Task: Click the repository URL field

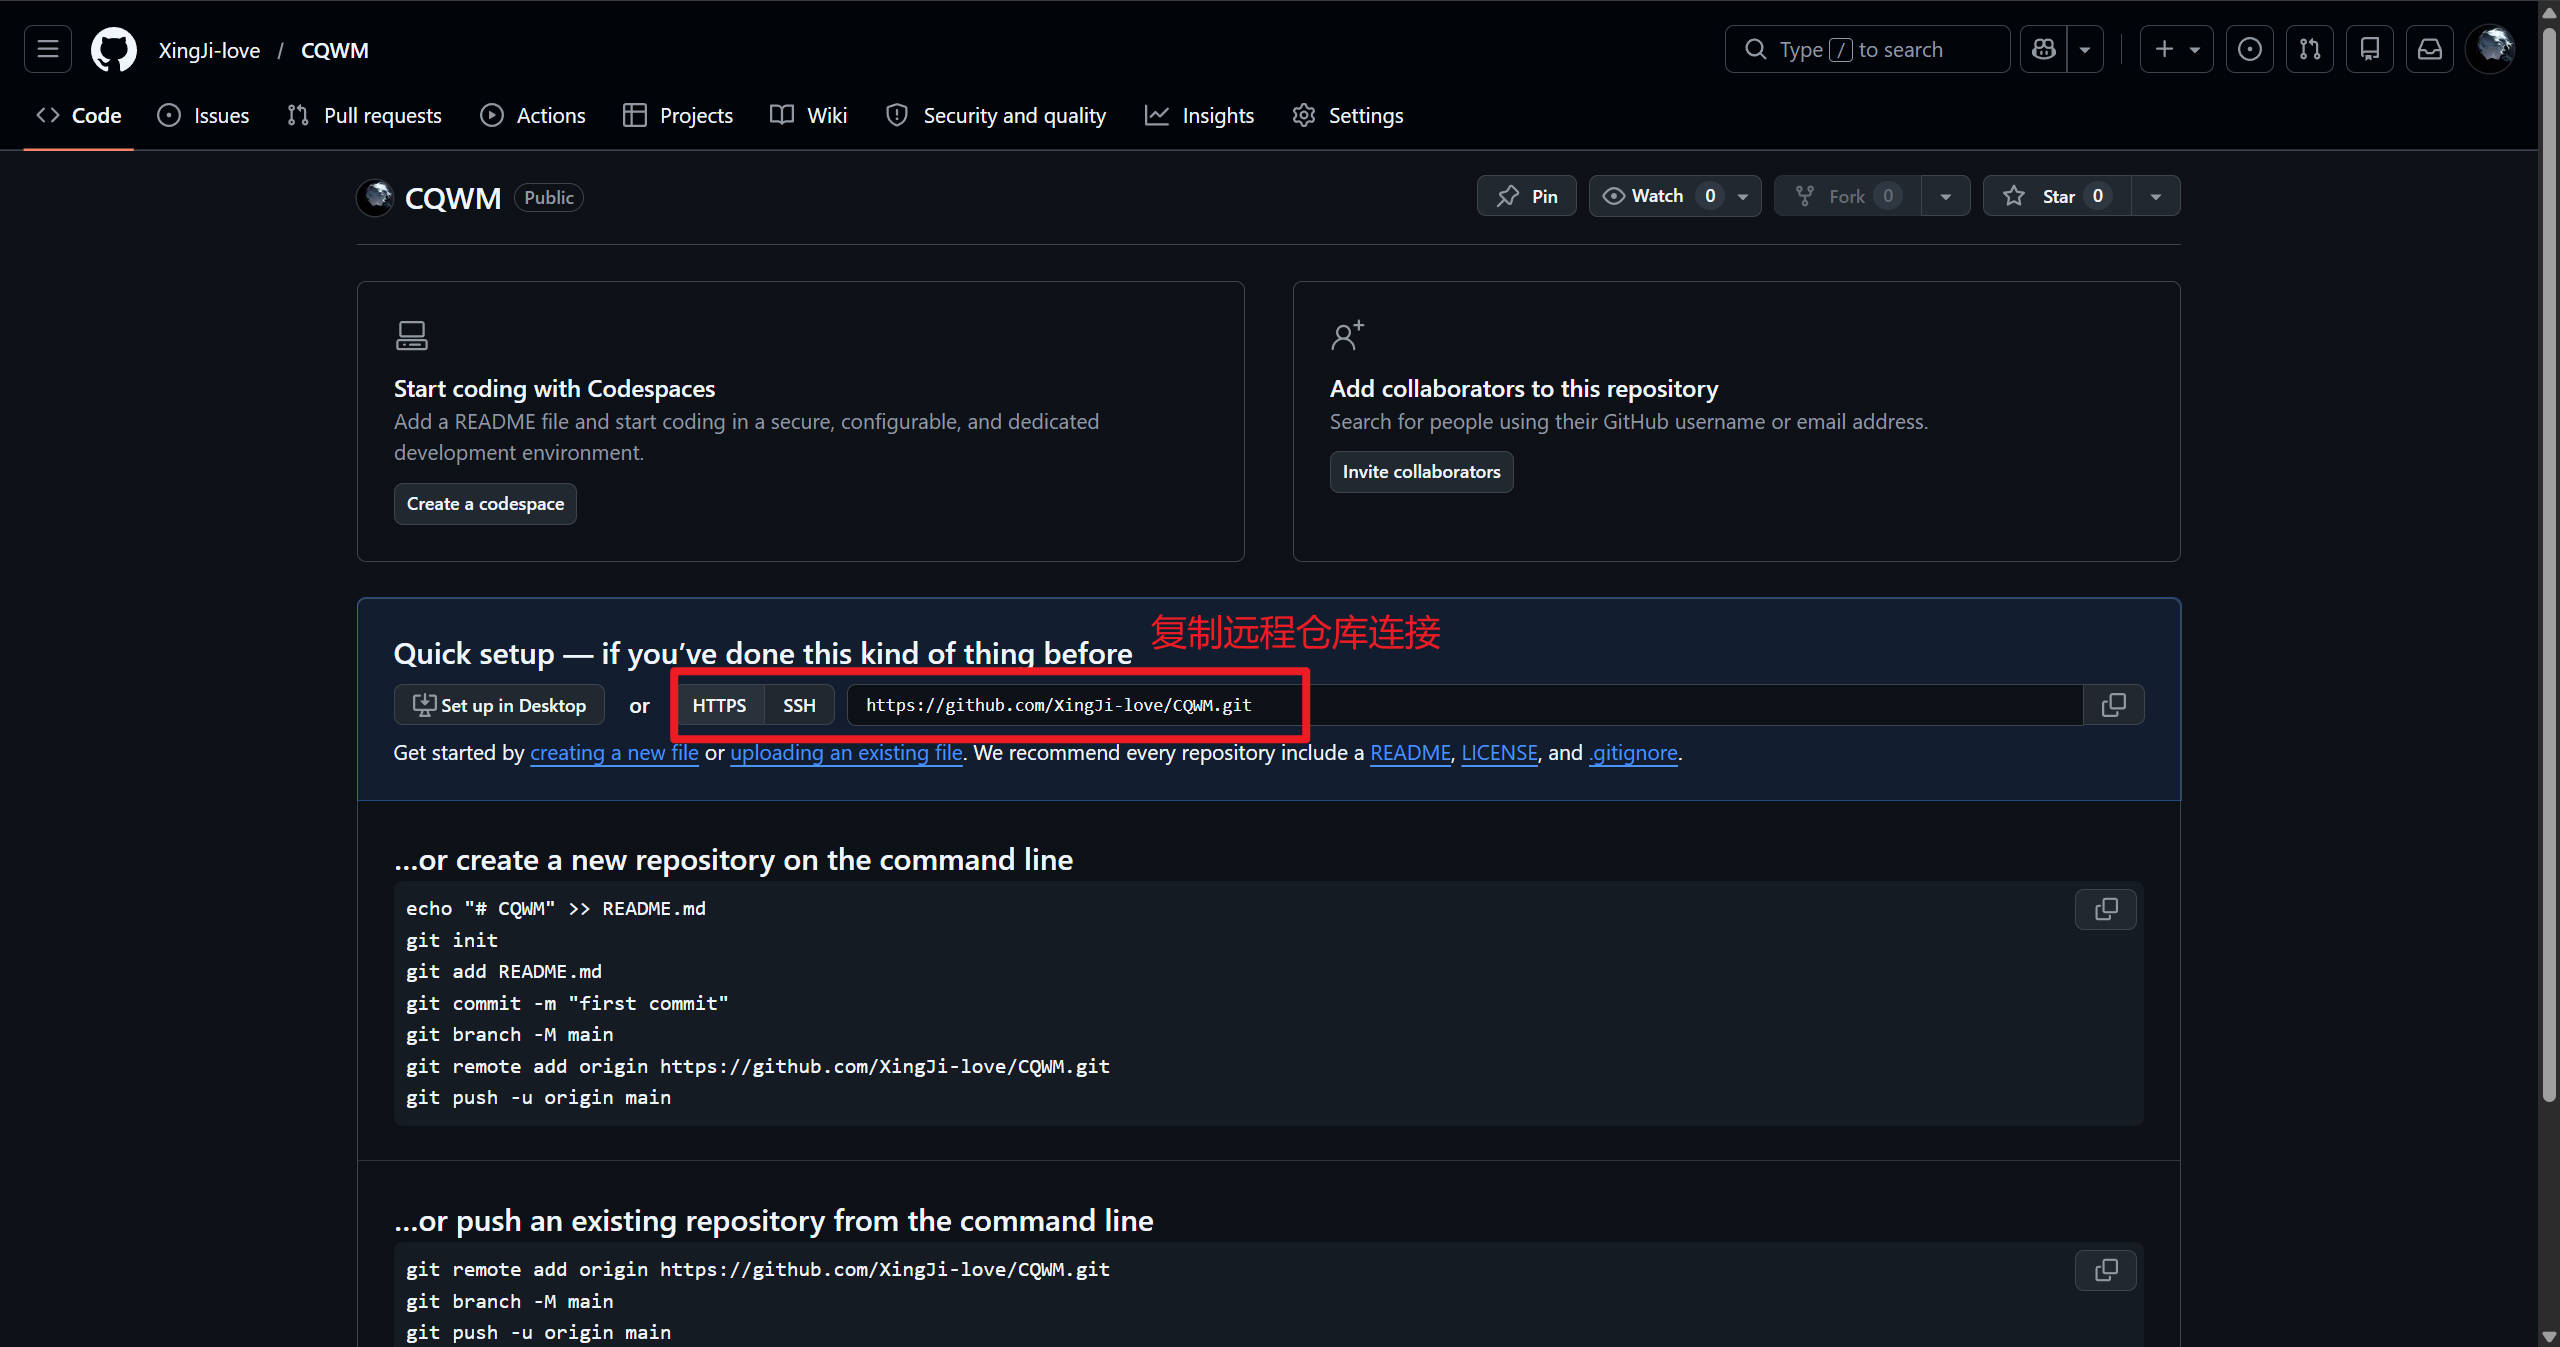Action: pos(1465,705)
